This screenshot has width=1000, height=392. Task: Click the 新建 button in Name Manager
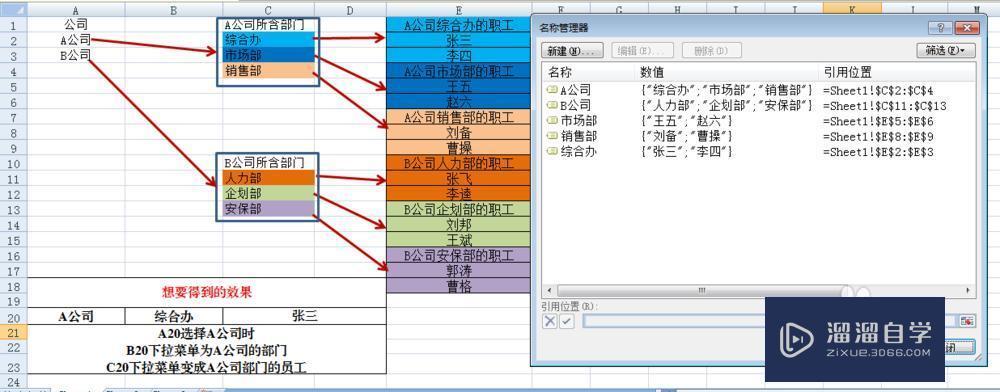[572, 51]
